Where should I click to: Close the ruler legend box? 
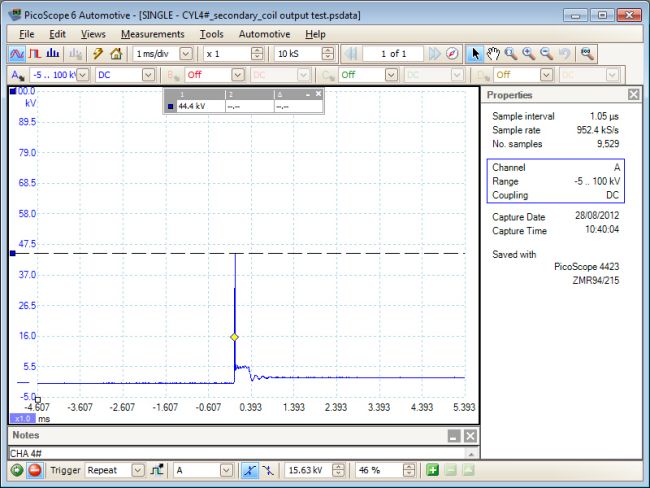pos(318,94)
